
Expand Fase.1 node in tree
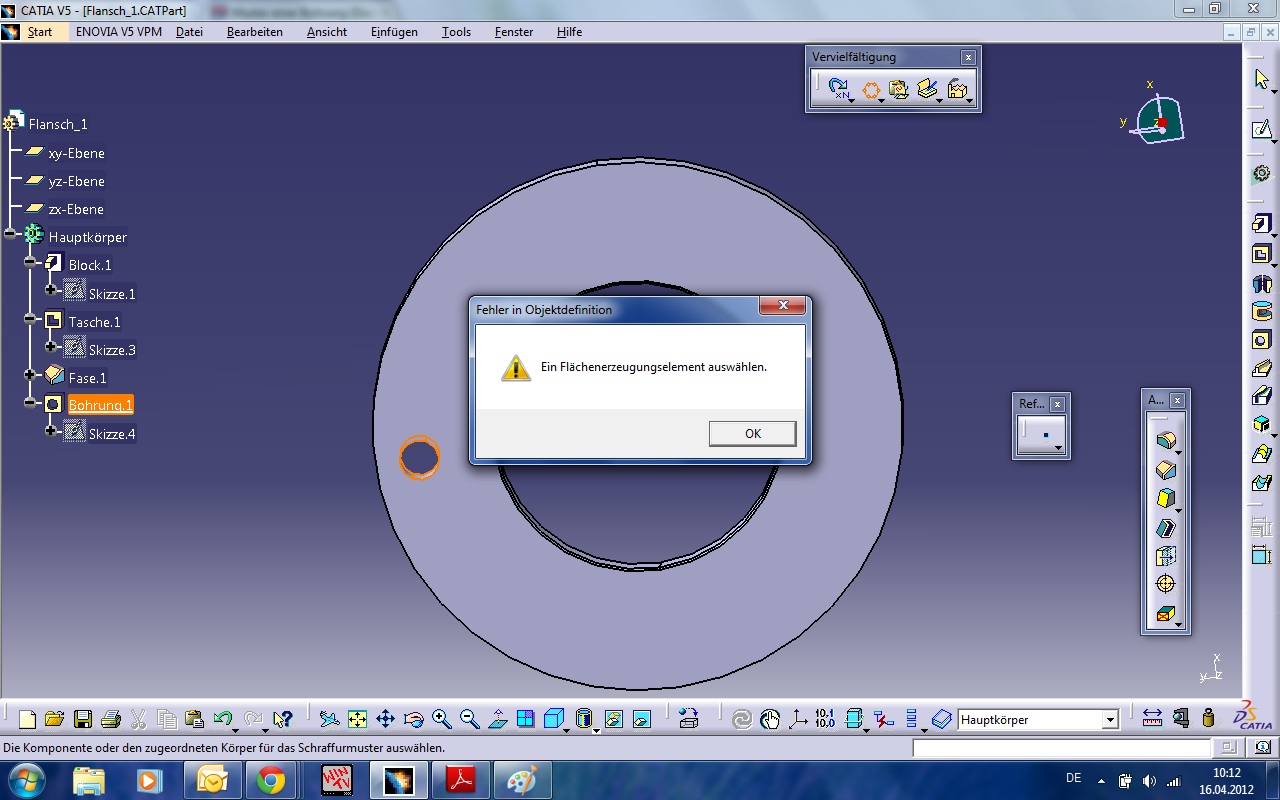[x=30, y=374]
